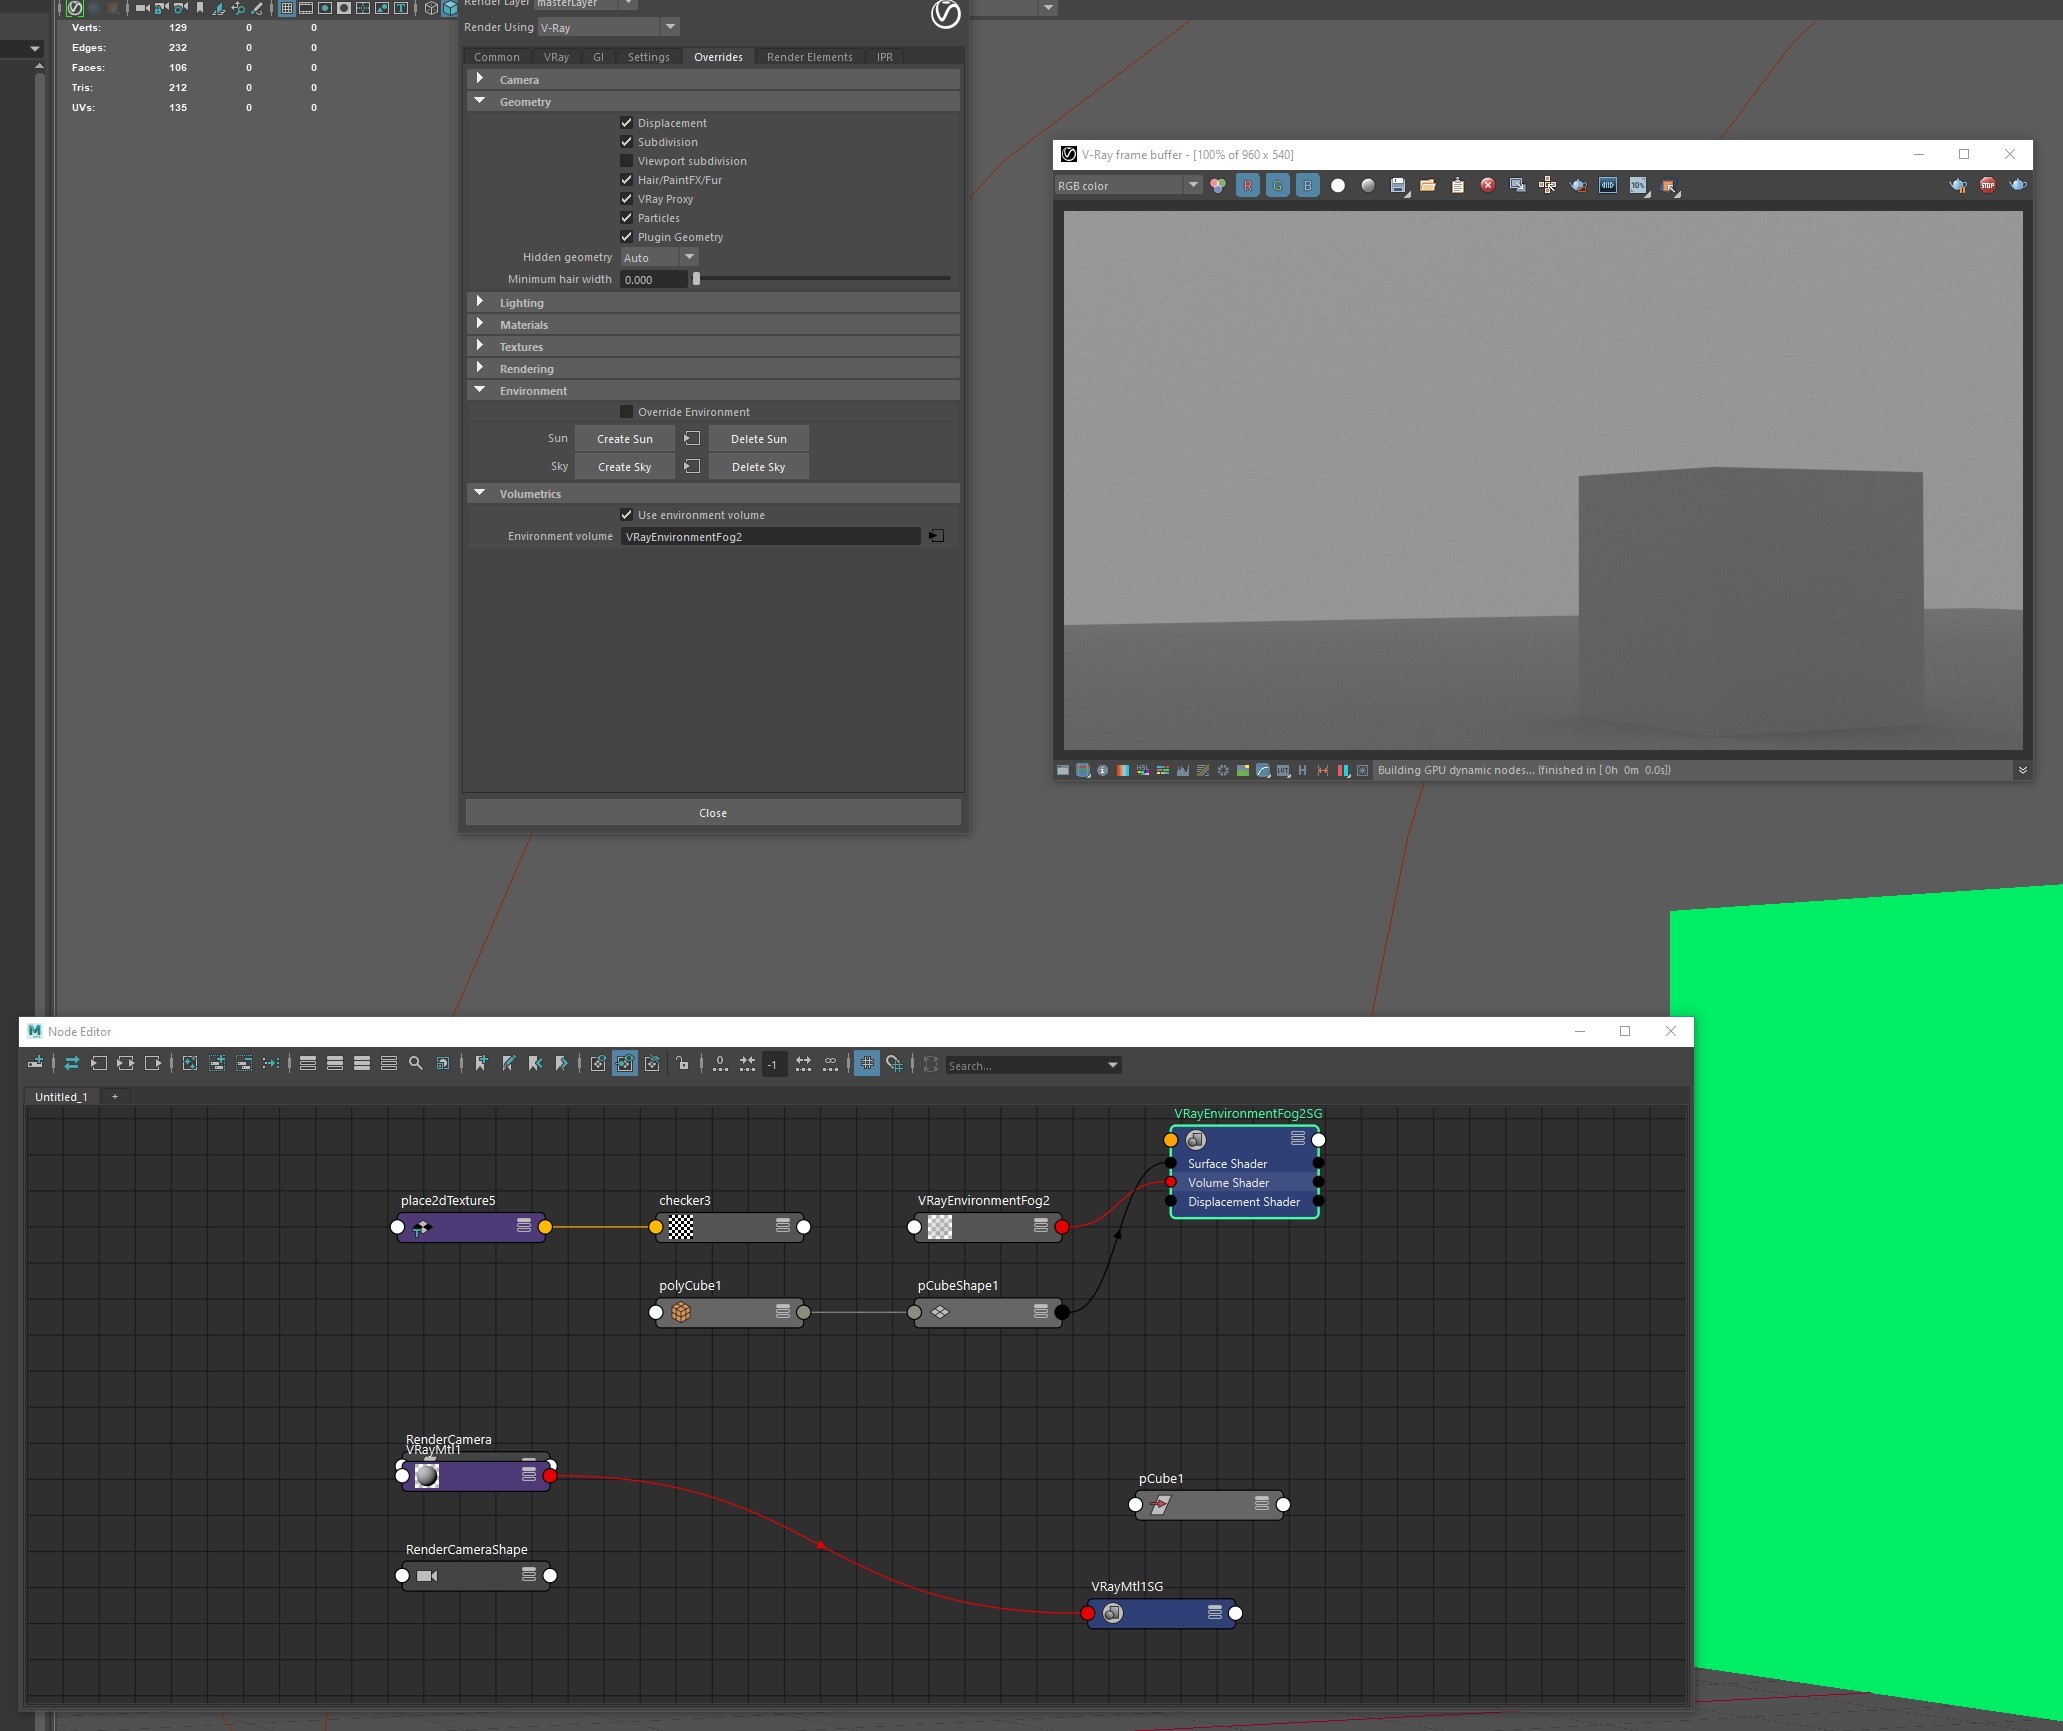Image resolution: width=2063 pixels, height=1731 pixels.
Task: Open an image file in frame buffer
Action: tap(1428, 185)
